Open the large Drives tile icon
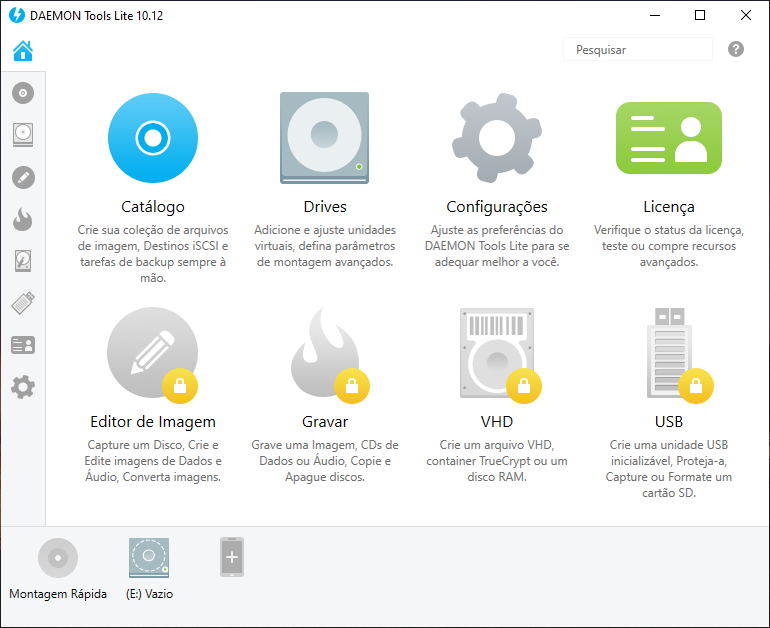This screenshot has width=770, height=628. 324,138
